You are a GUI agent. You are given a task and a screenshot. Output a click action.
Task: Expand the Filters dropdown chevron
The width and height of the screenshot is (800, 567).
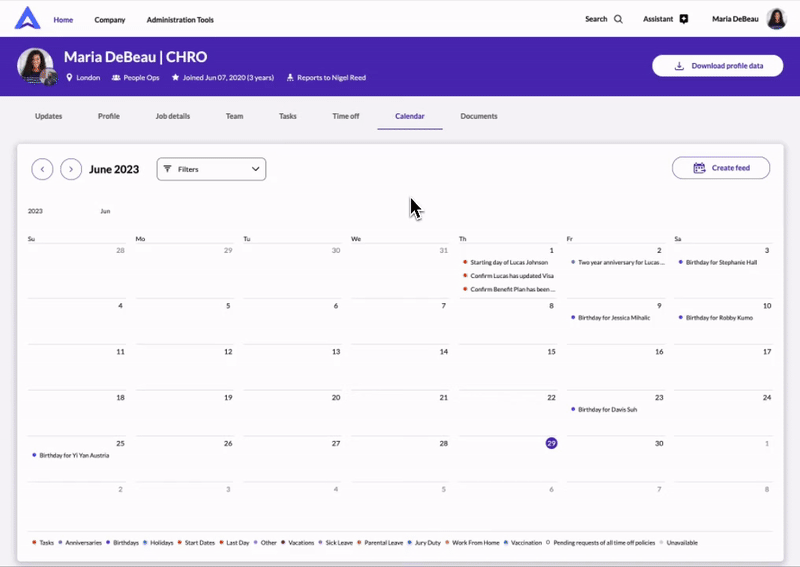[255, 169]
